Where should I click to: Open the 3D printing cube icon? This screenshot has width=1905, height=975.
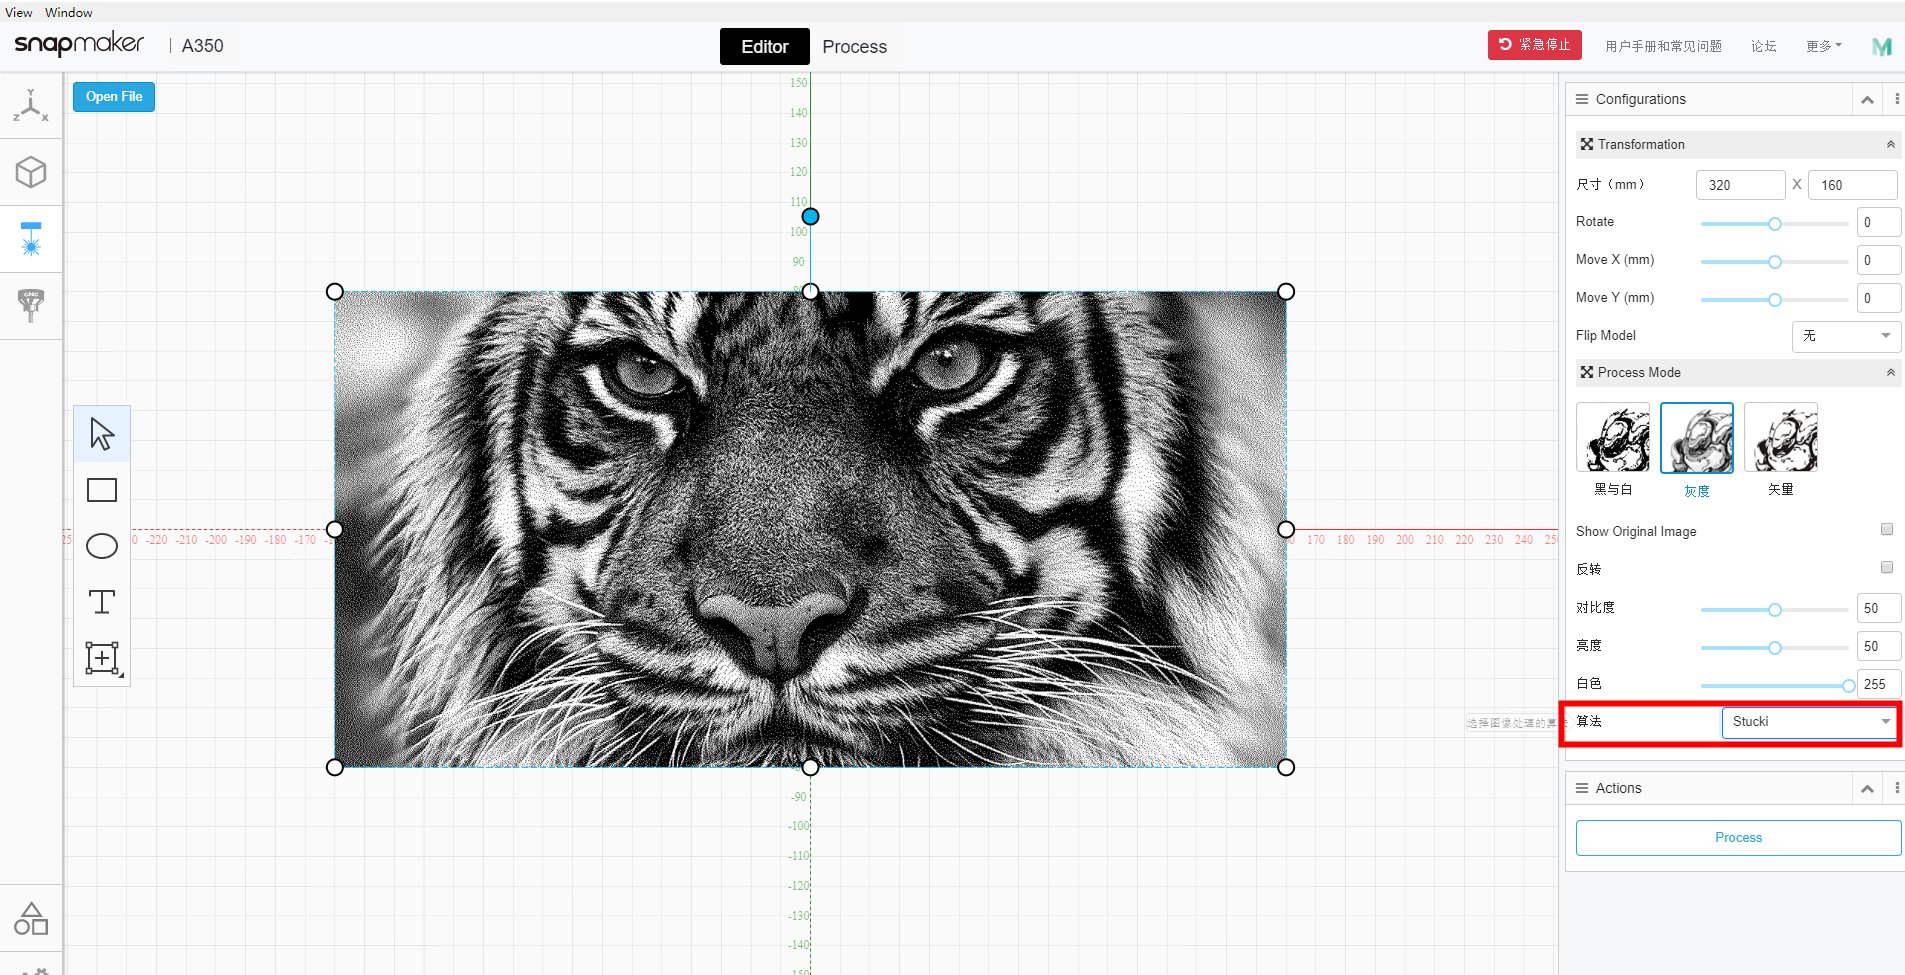(31, 172)
